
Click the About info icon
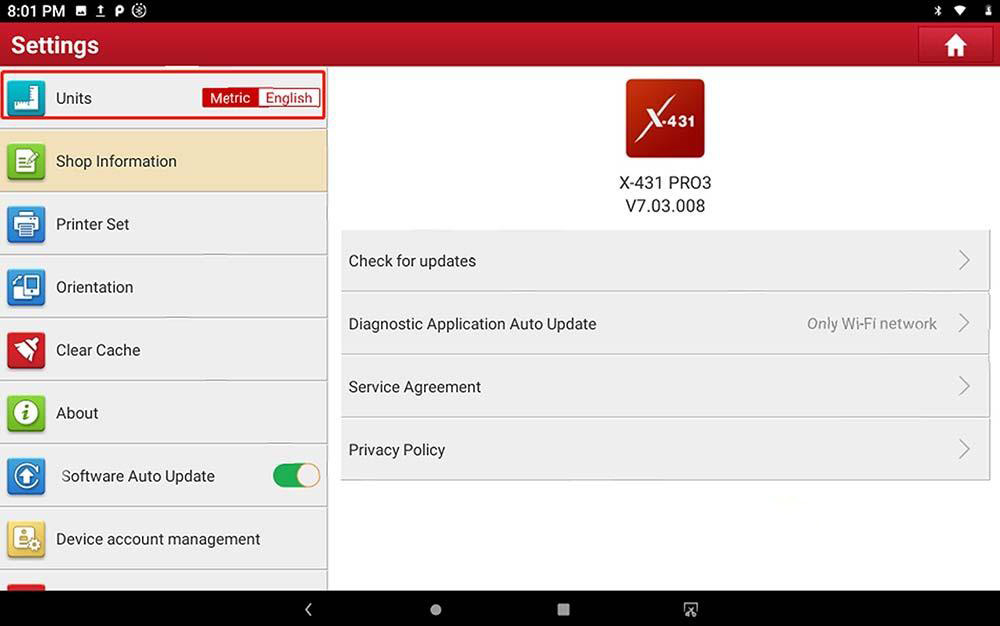click(26, 413)
